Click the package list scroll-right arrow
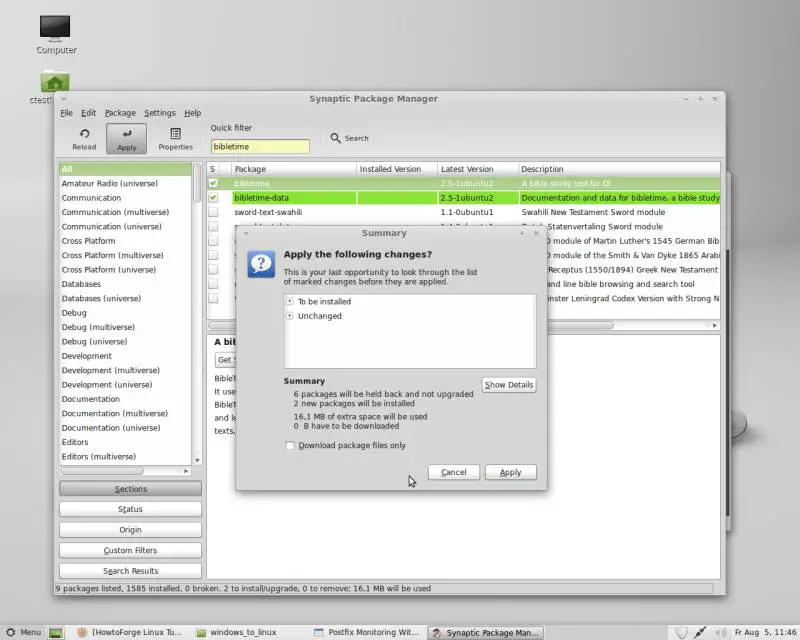The height and width of the screenshot is (640, 800). [x=714, y=325]
